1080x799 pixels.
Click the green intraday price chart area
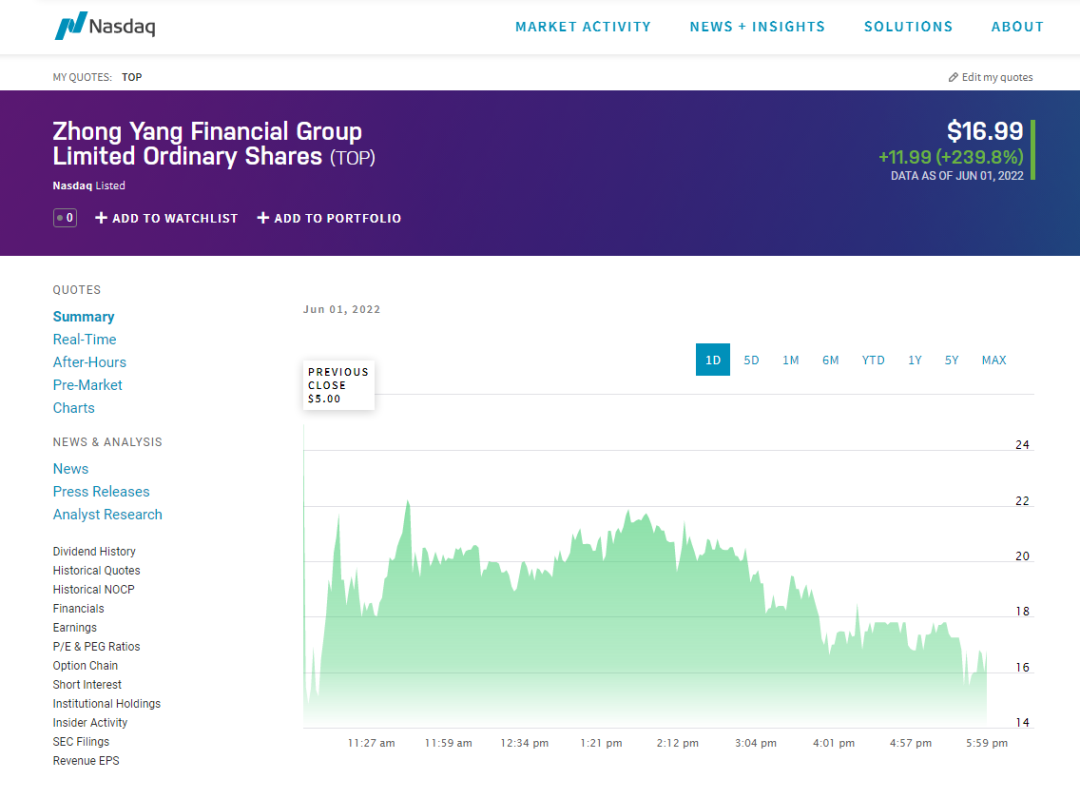(x=645, y=613)
